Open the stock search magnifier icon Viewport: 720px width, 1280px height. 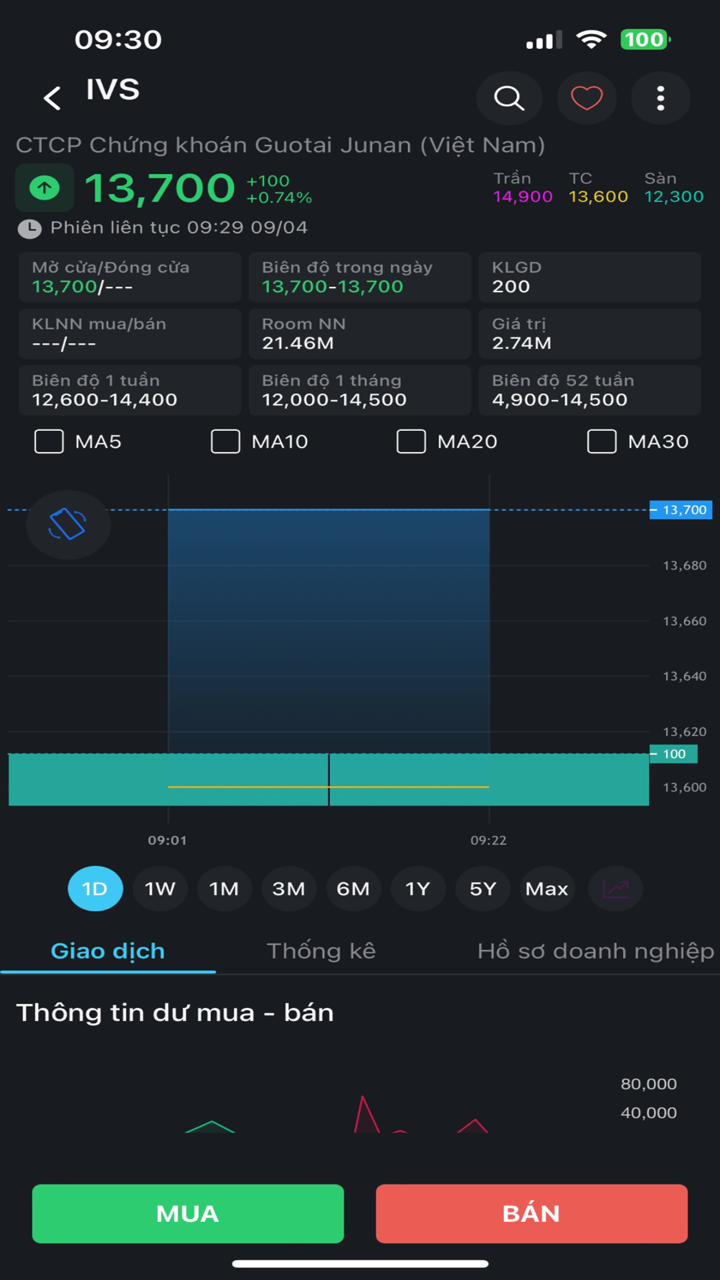[509, 98]
